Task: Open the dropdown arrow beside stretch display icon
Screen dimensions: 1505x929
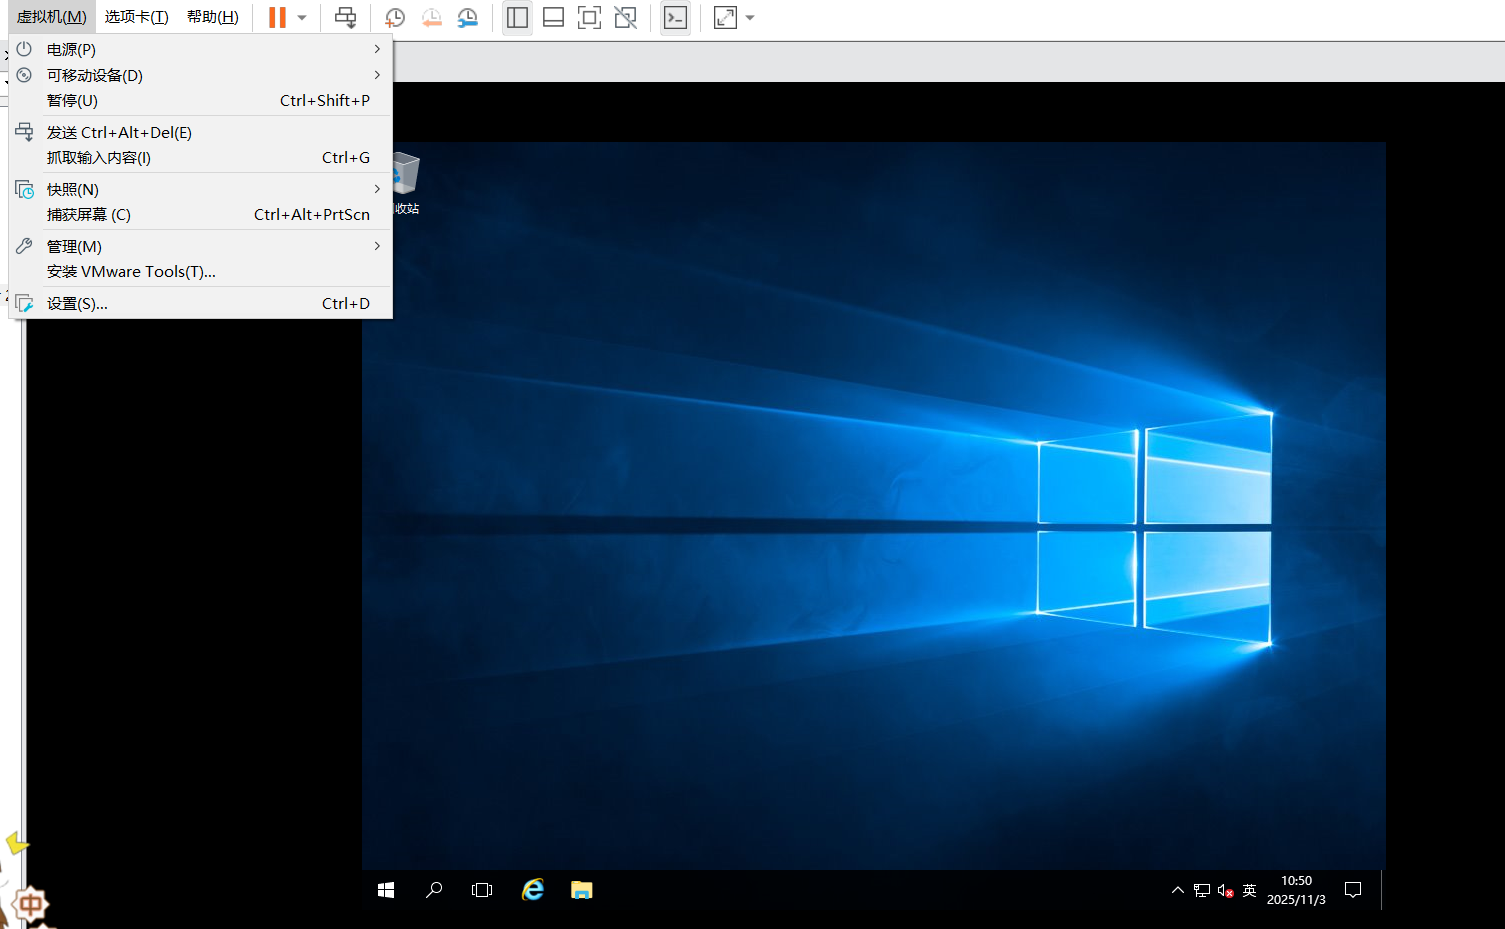Action: tap(750, 18)
